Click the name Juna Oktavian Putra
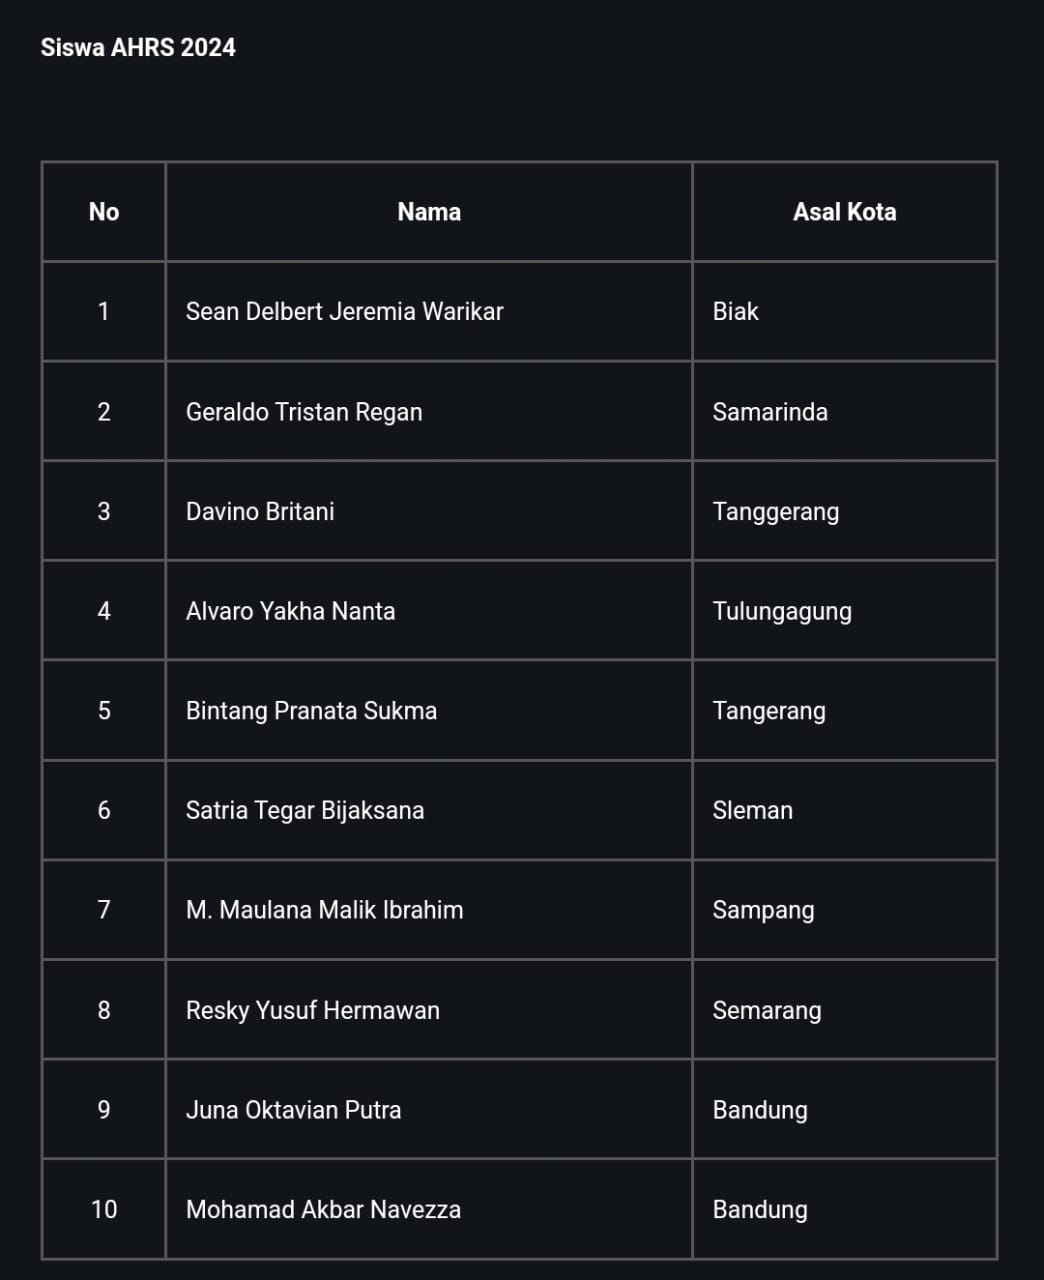 tap(293, 1110)
